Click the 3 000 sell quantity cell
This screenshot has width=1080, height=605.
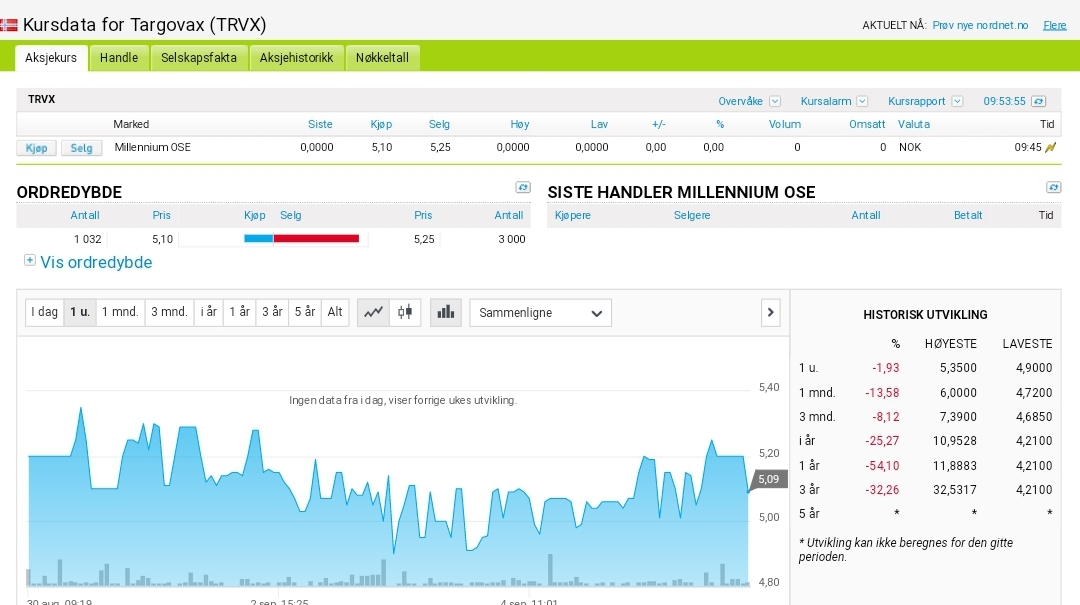[512, 239]
